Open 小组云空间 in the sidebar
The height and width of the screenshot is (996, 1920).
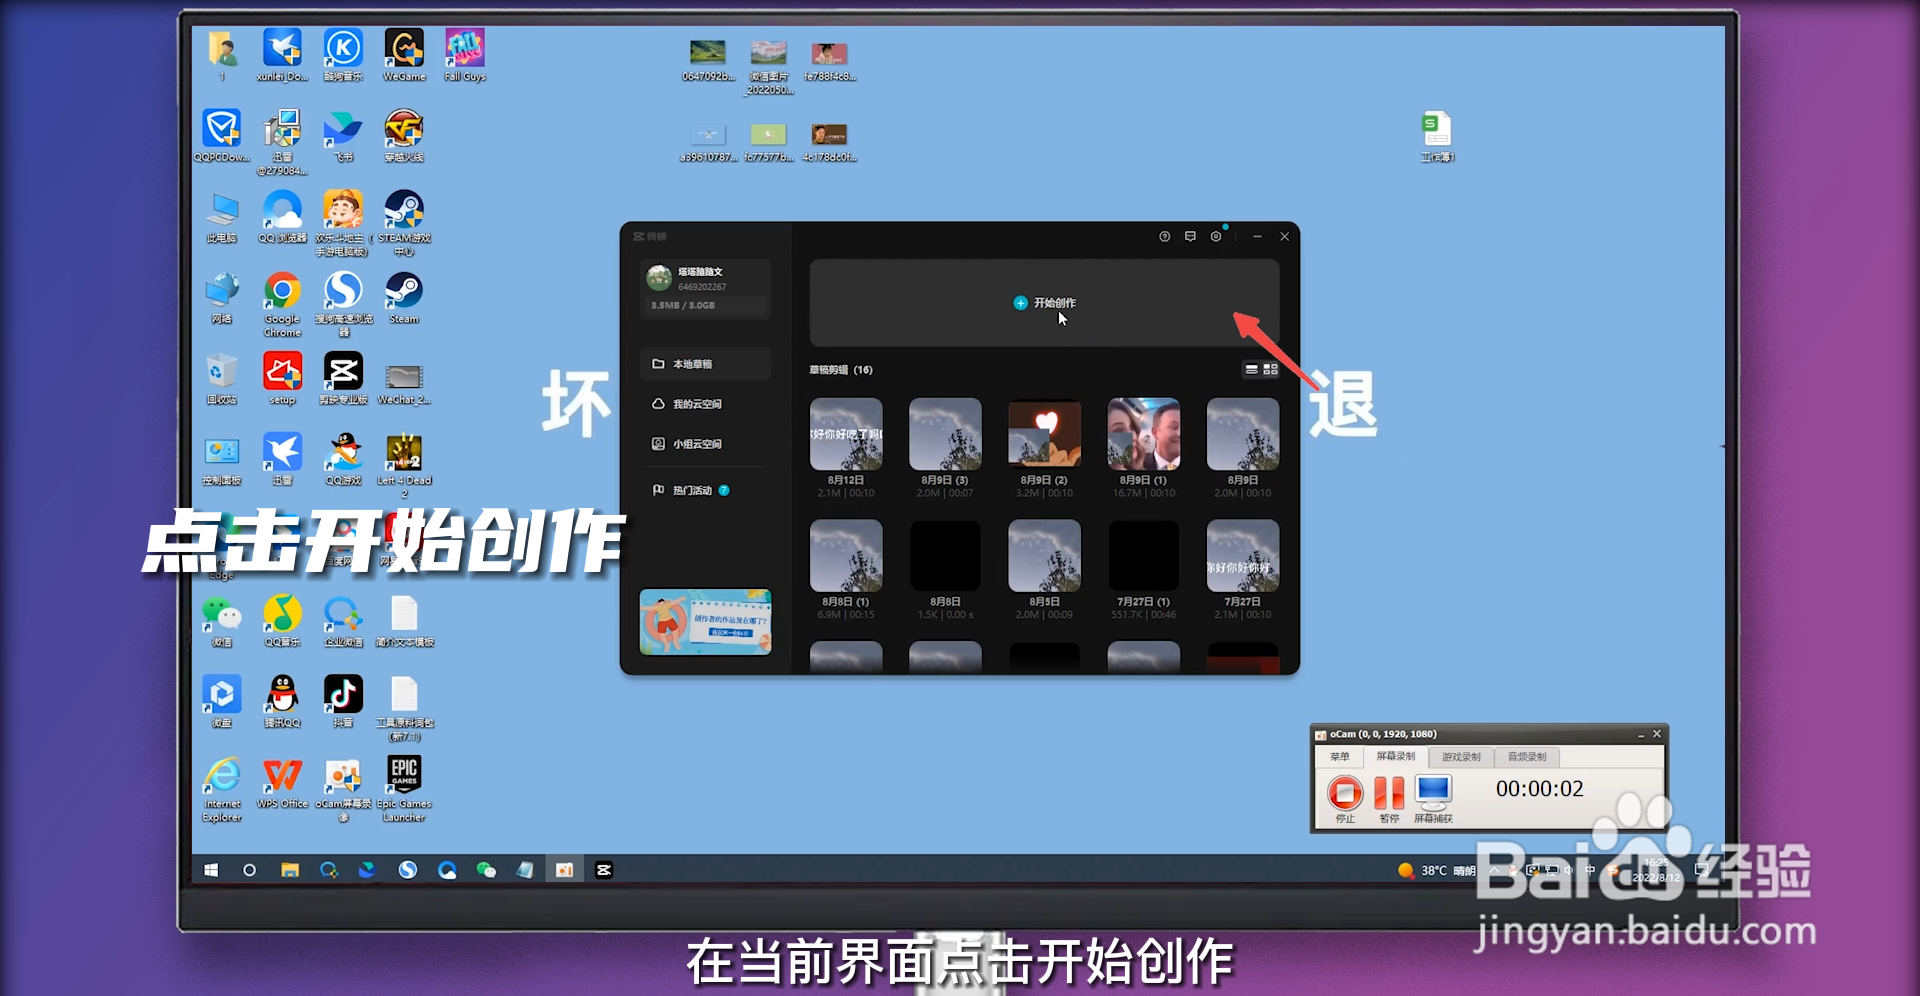695,443
